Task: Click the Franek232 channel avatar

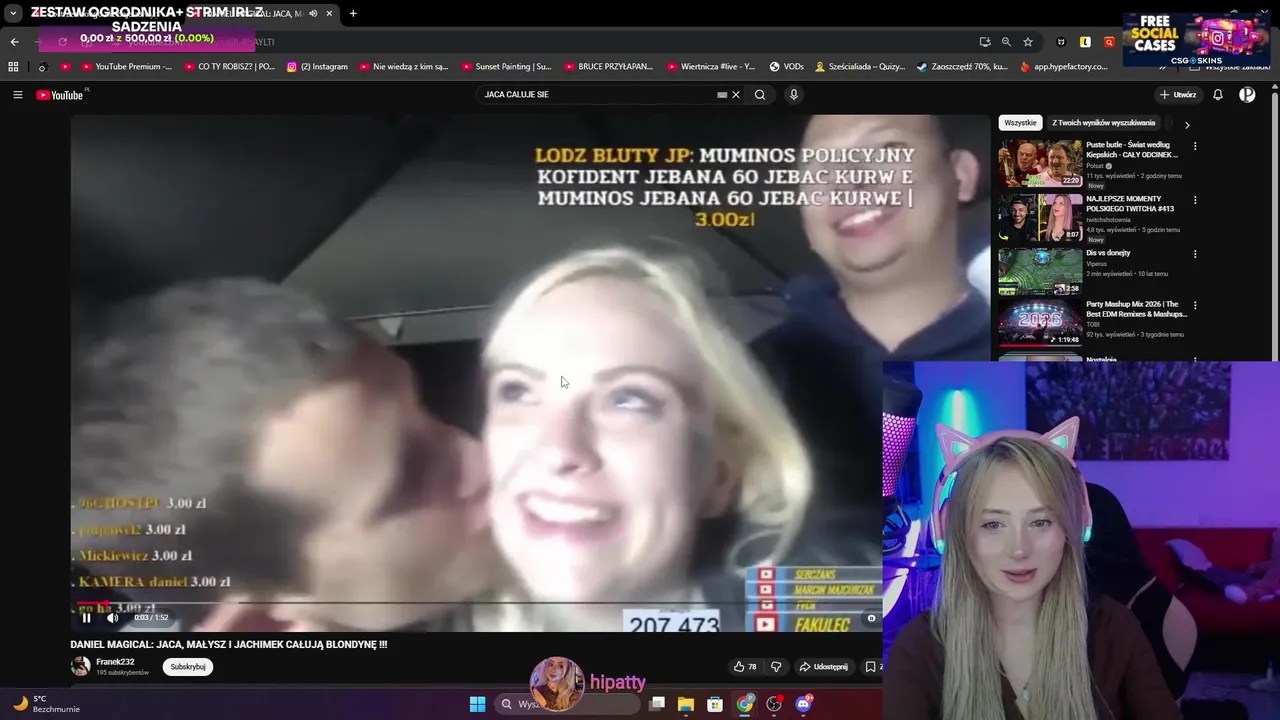Action: tap(80, 666)
